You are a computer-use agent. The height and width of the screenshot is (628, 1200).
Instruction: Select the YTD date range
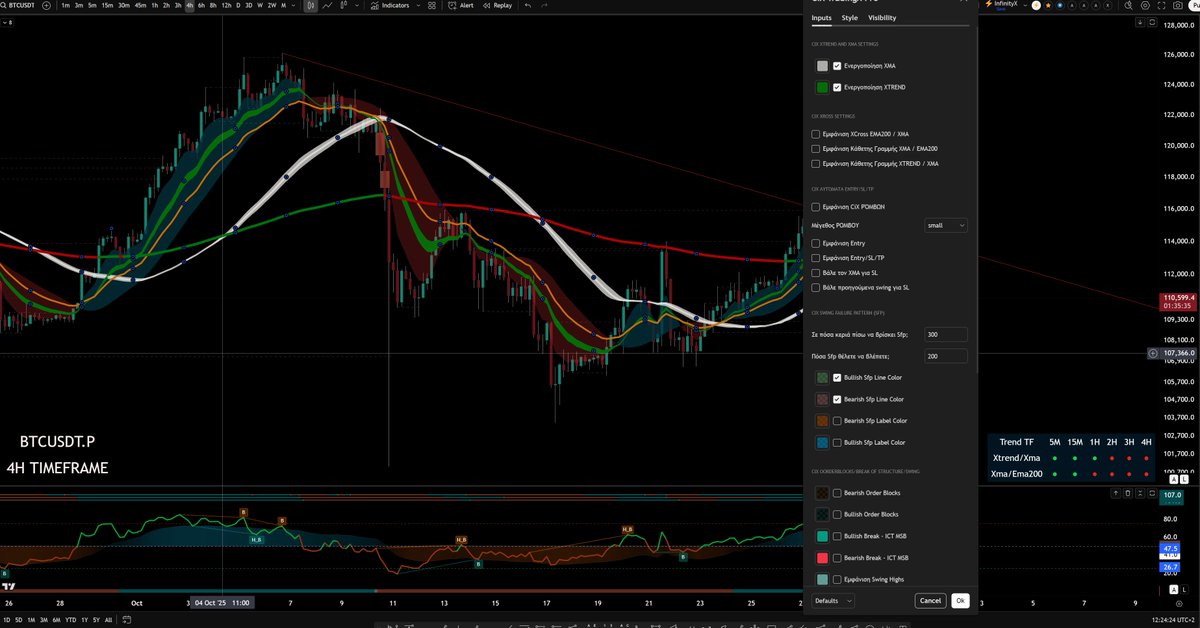tap(71, 620)
